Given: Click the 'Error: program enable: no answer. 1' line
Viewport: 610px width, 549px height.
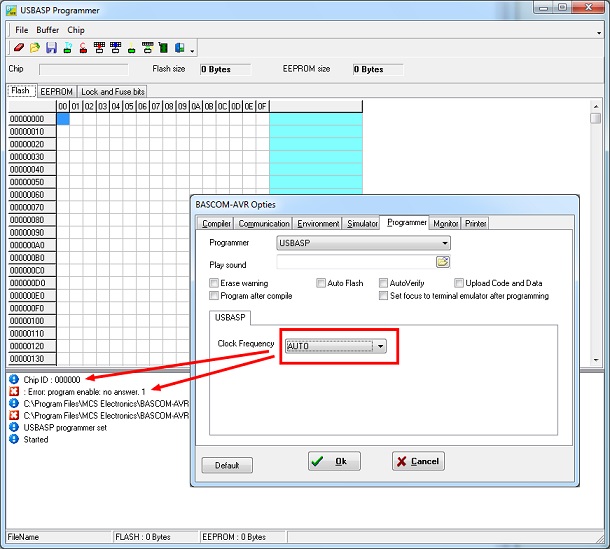Looking at the screenshot, I should pos(84,392).
